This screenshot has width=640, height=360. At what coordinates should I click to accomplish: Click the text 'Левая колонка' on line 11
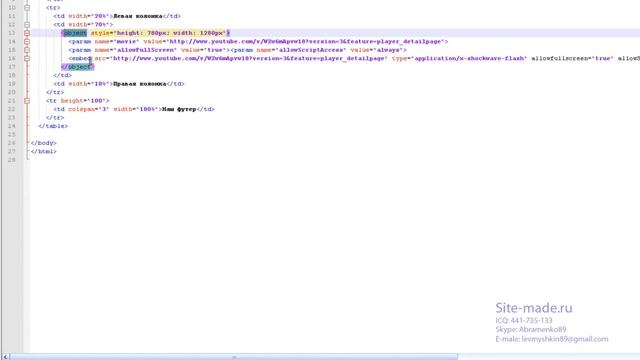[138, 16]
